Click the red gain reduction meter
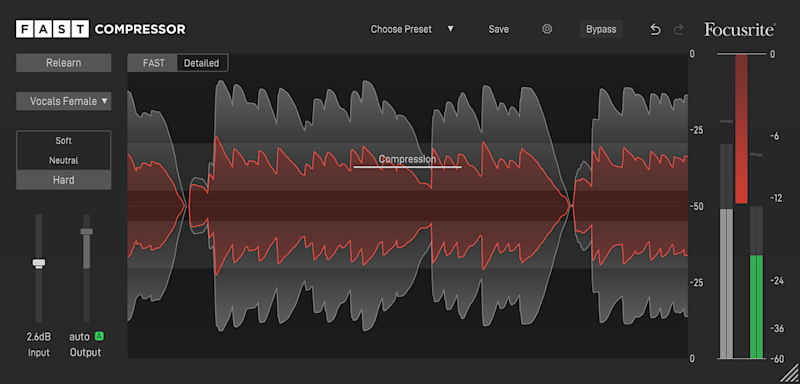Image resolution: width=800 pixels, height=384 pixels. tap(741, 129)
